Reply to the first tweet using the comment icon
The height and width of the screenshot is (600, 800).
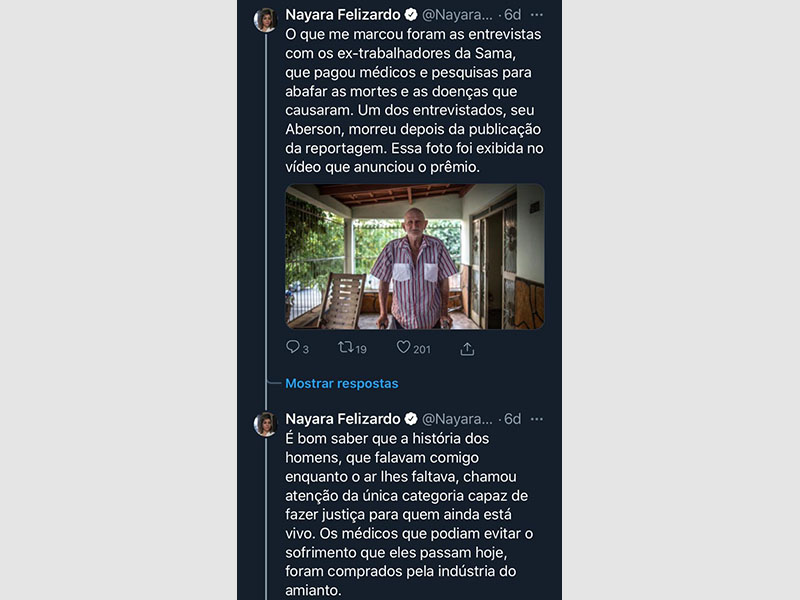coord(293,348)
